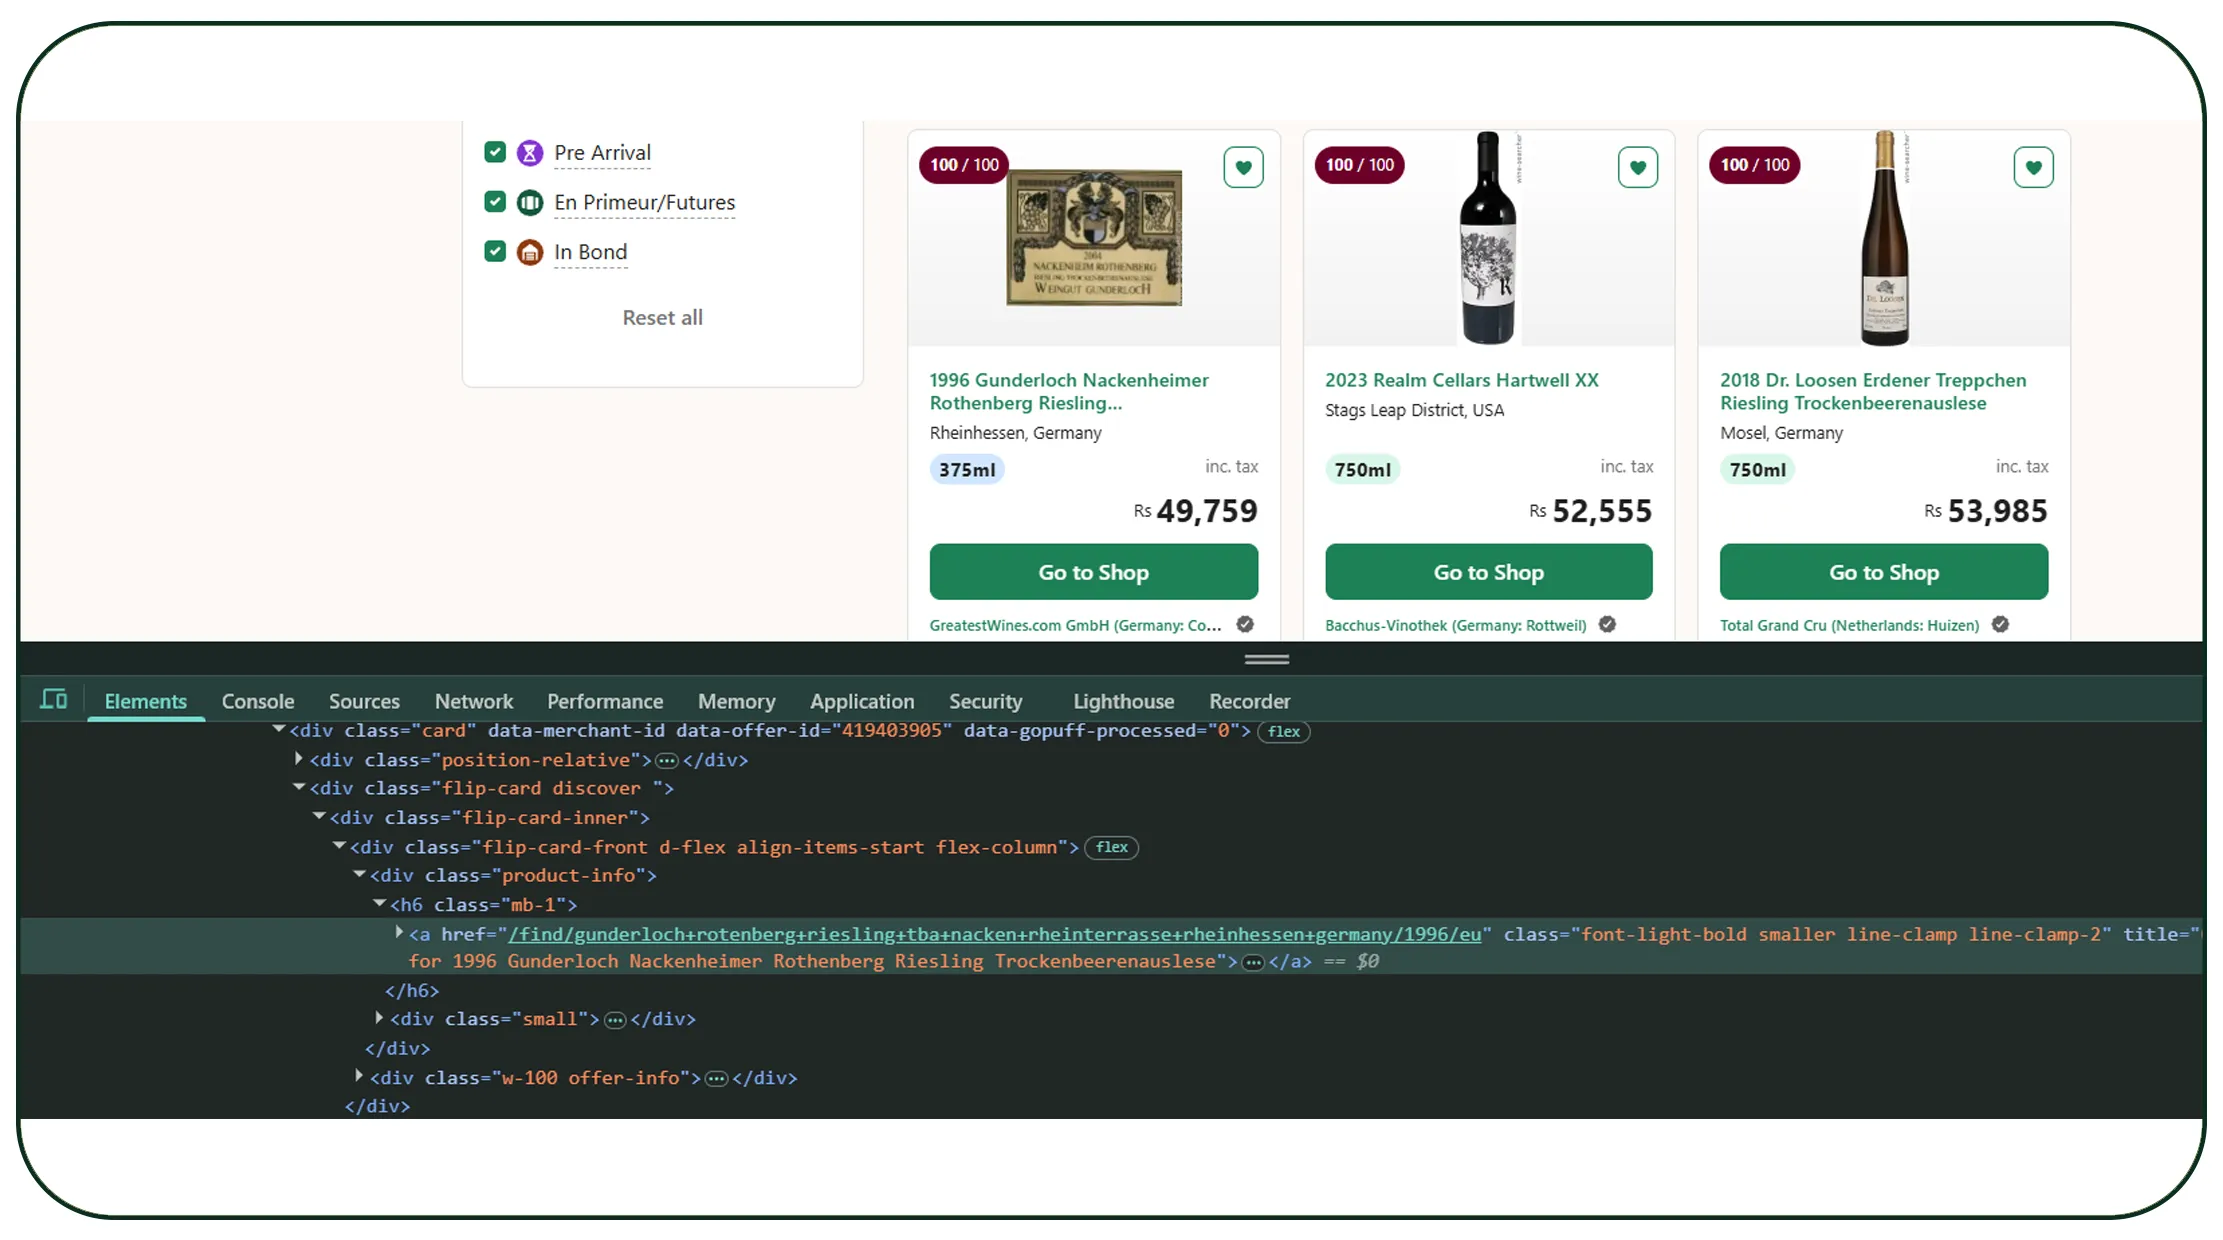Collapse the product-info div node
The image size is (2223, 1240).
(359, 874)
